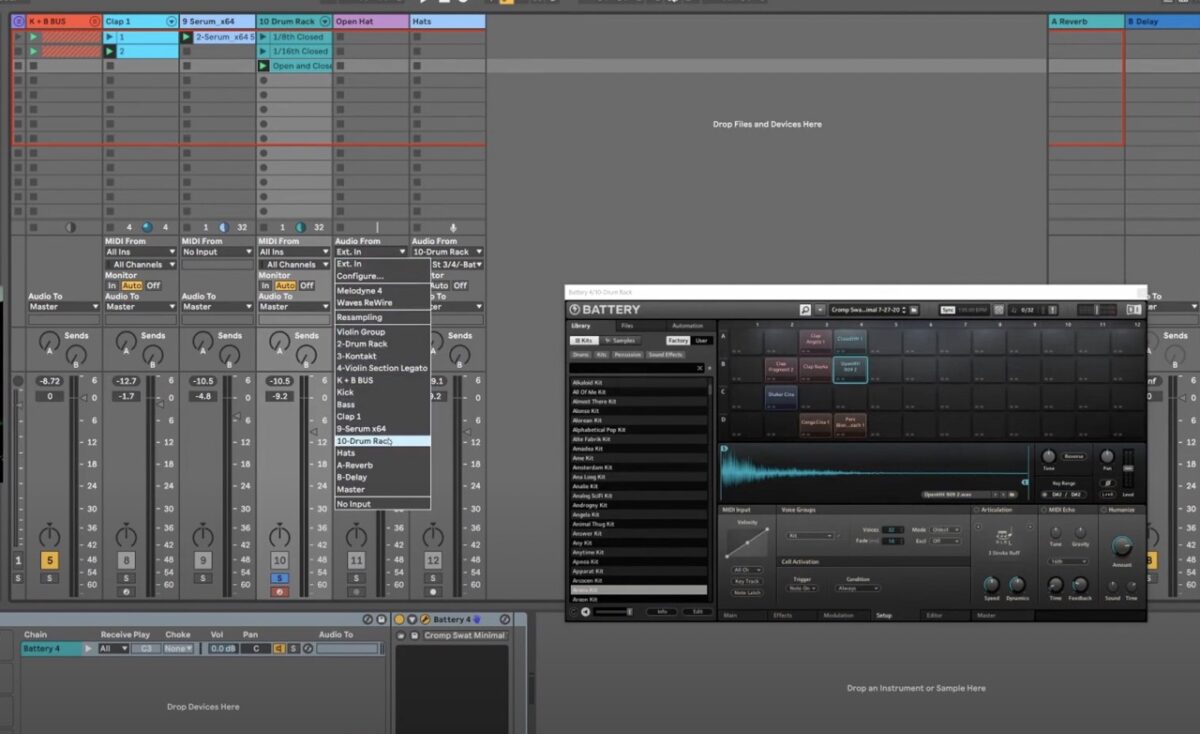Click the Key Track button
1200x734 pixels.
pyautogui.click(x=746, y=581)
